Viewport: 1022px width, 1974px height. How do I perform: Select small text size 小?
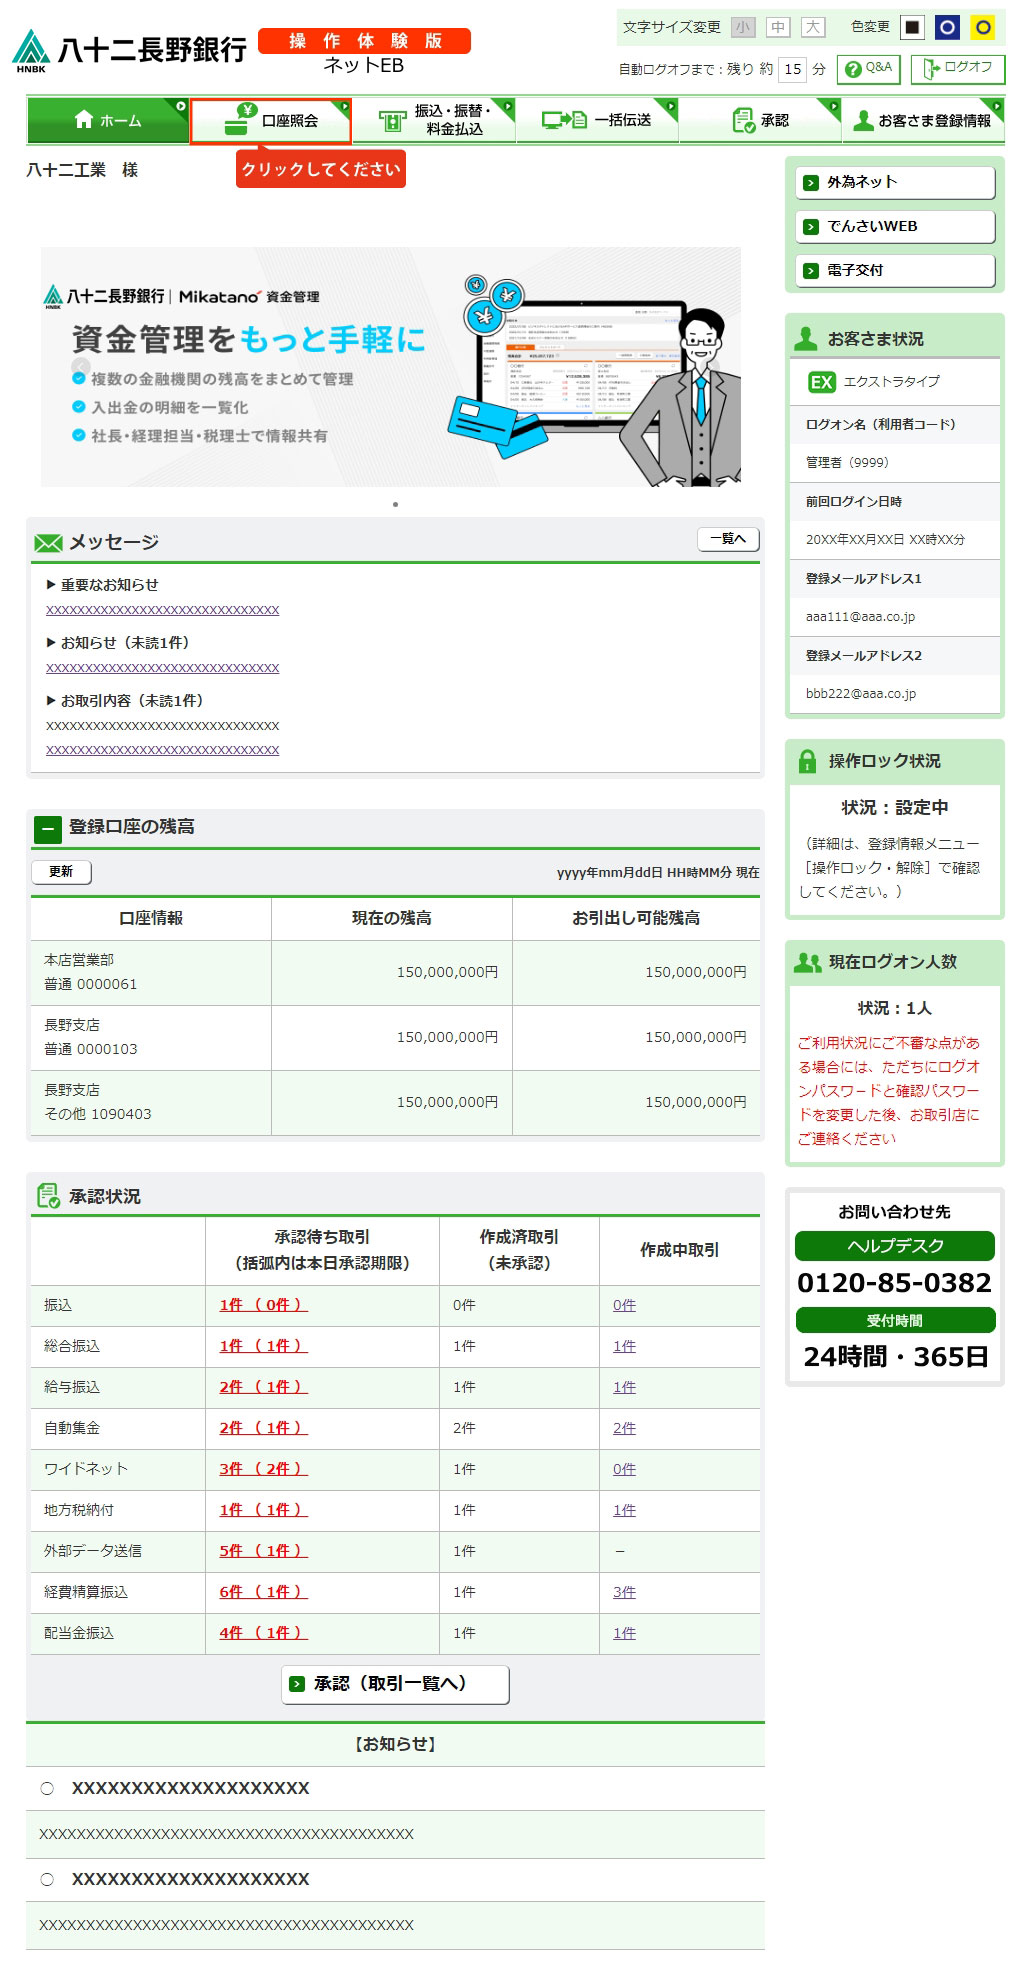click(742, 28)
